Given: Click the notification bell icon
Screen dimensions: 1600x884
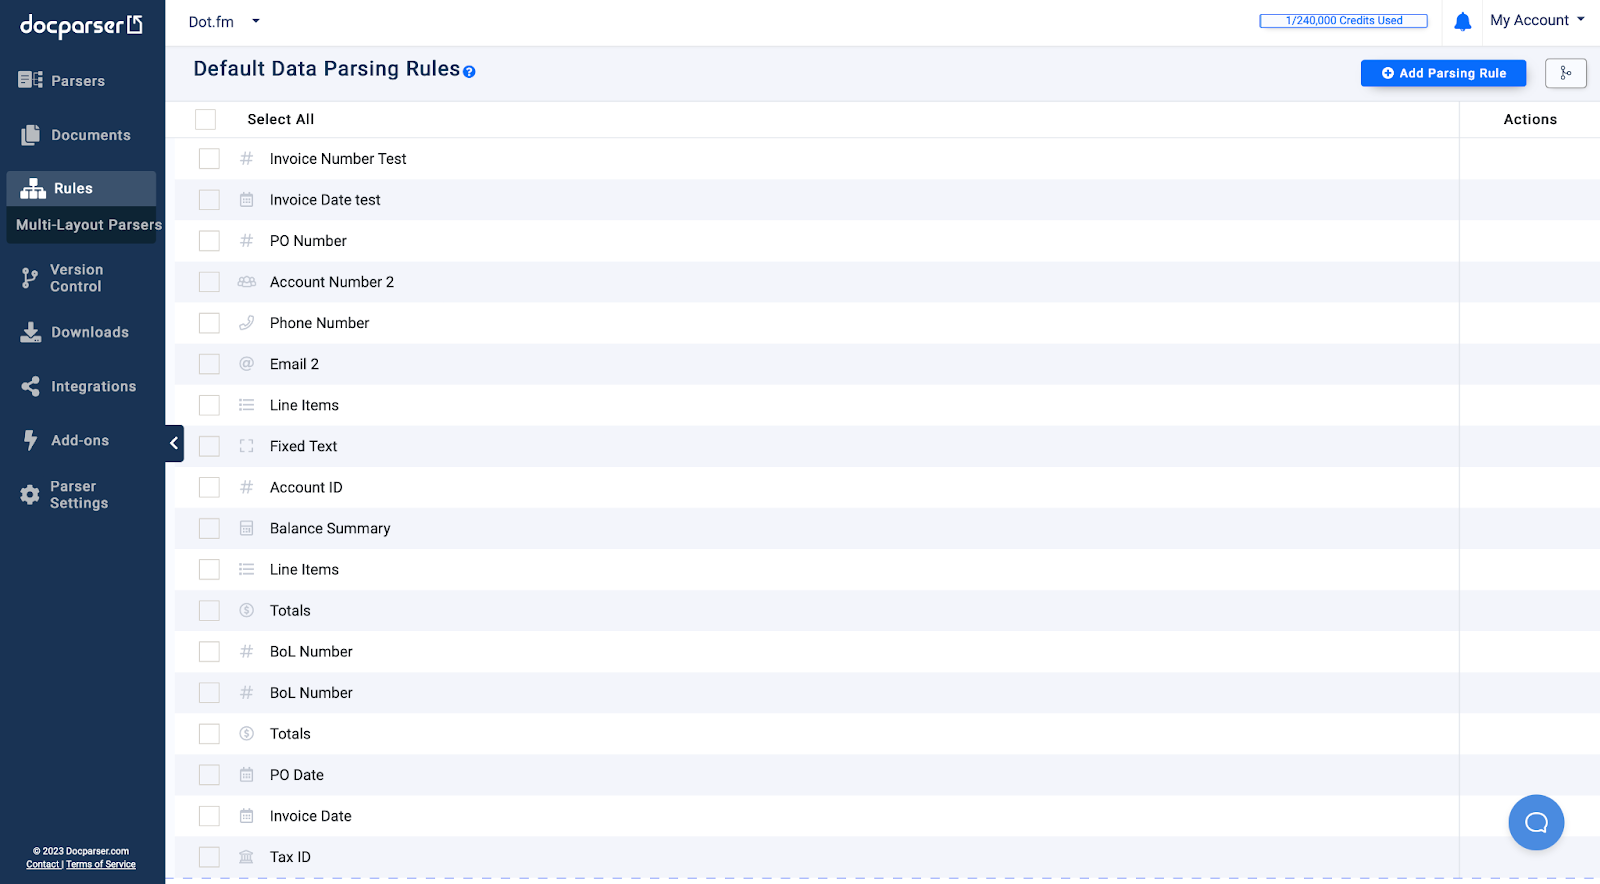Looking at the screenshot, I should point(1462,21).
